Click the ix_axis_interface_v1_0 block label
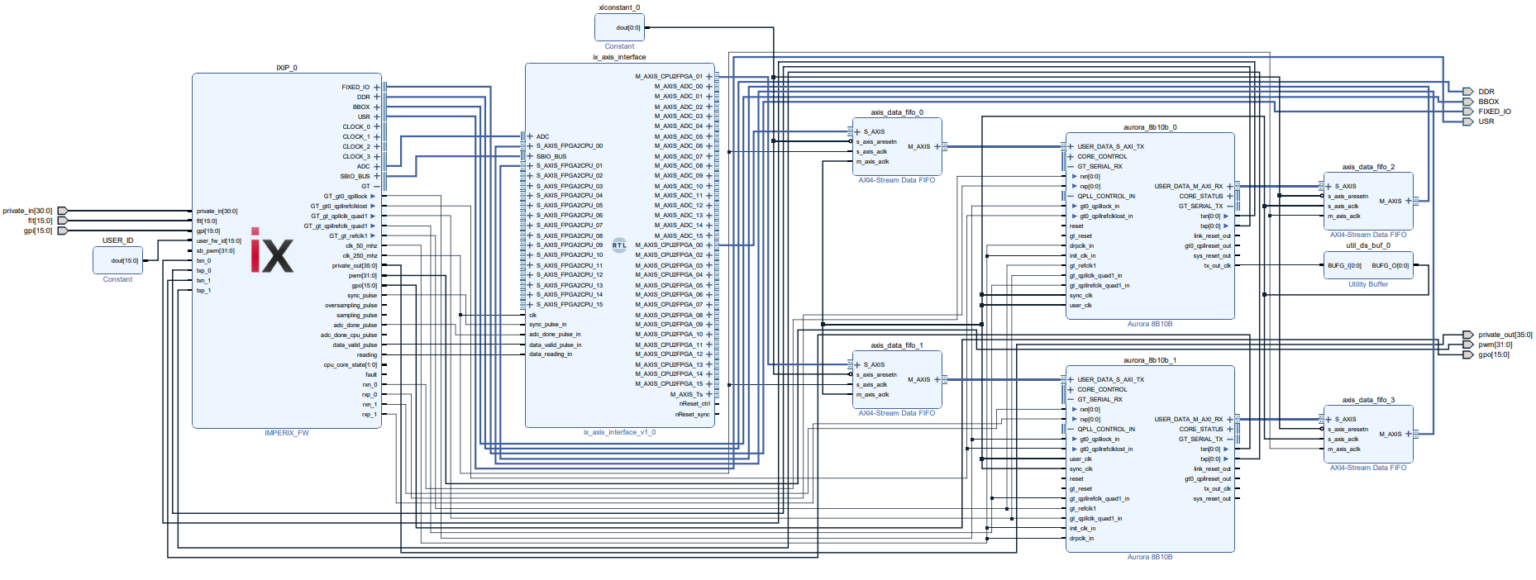The image size is (1536, 580). tap(619, 434)
